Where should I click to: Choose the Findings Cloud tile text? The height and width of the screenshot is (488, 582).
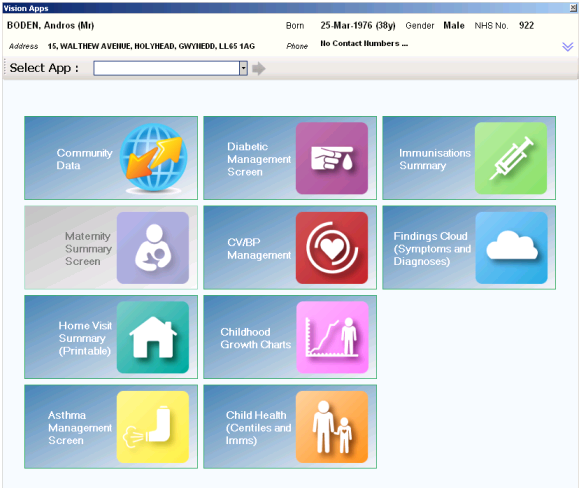pyautogui.click(x=432, y=249)
